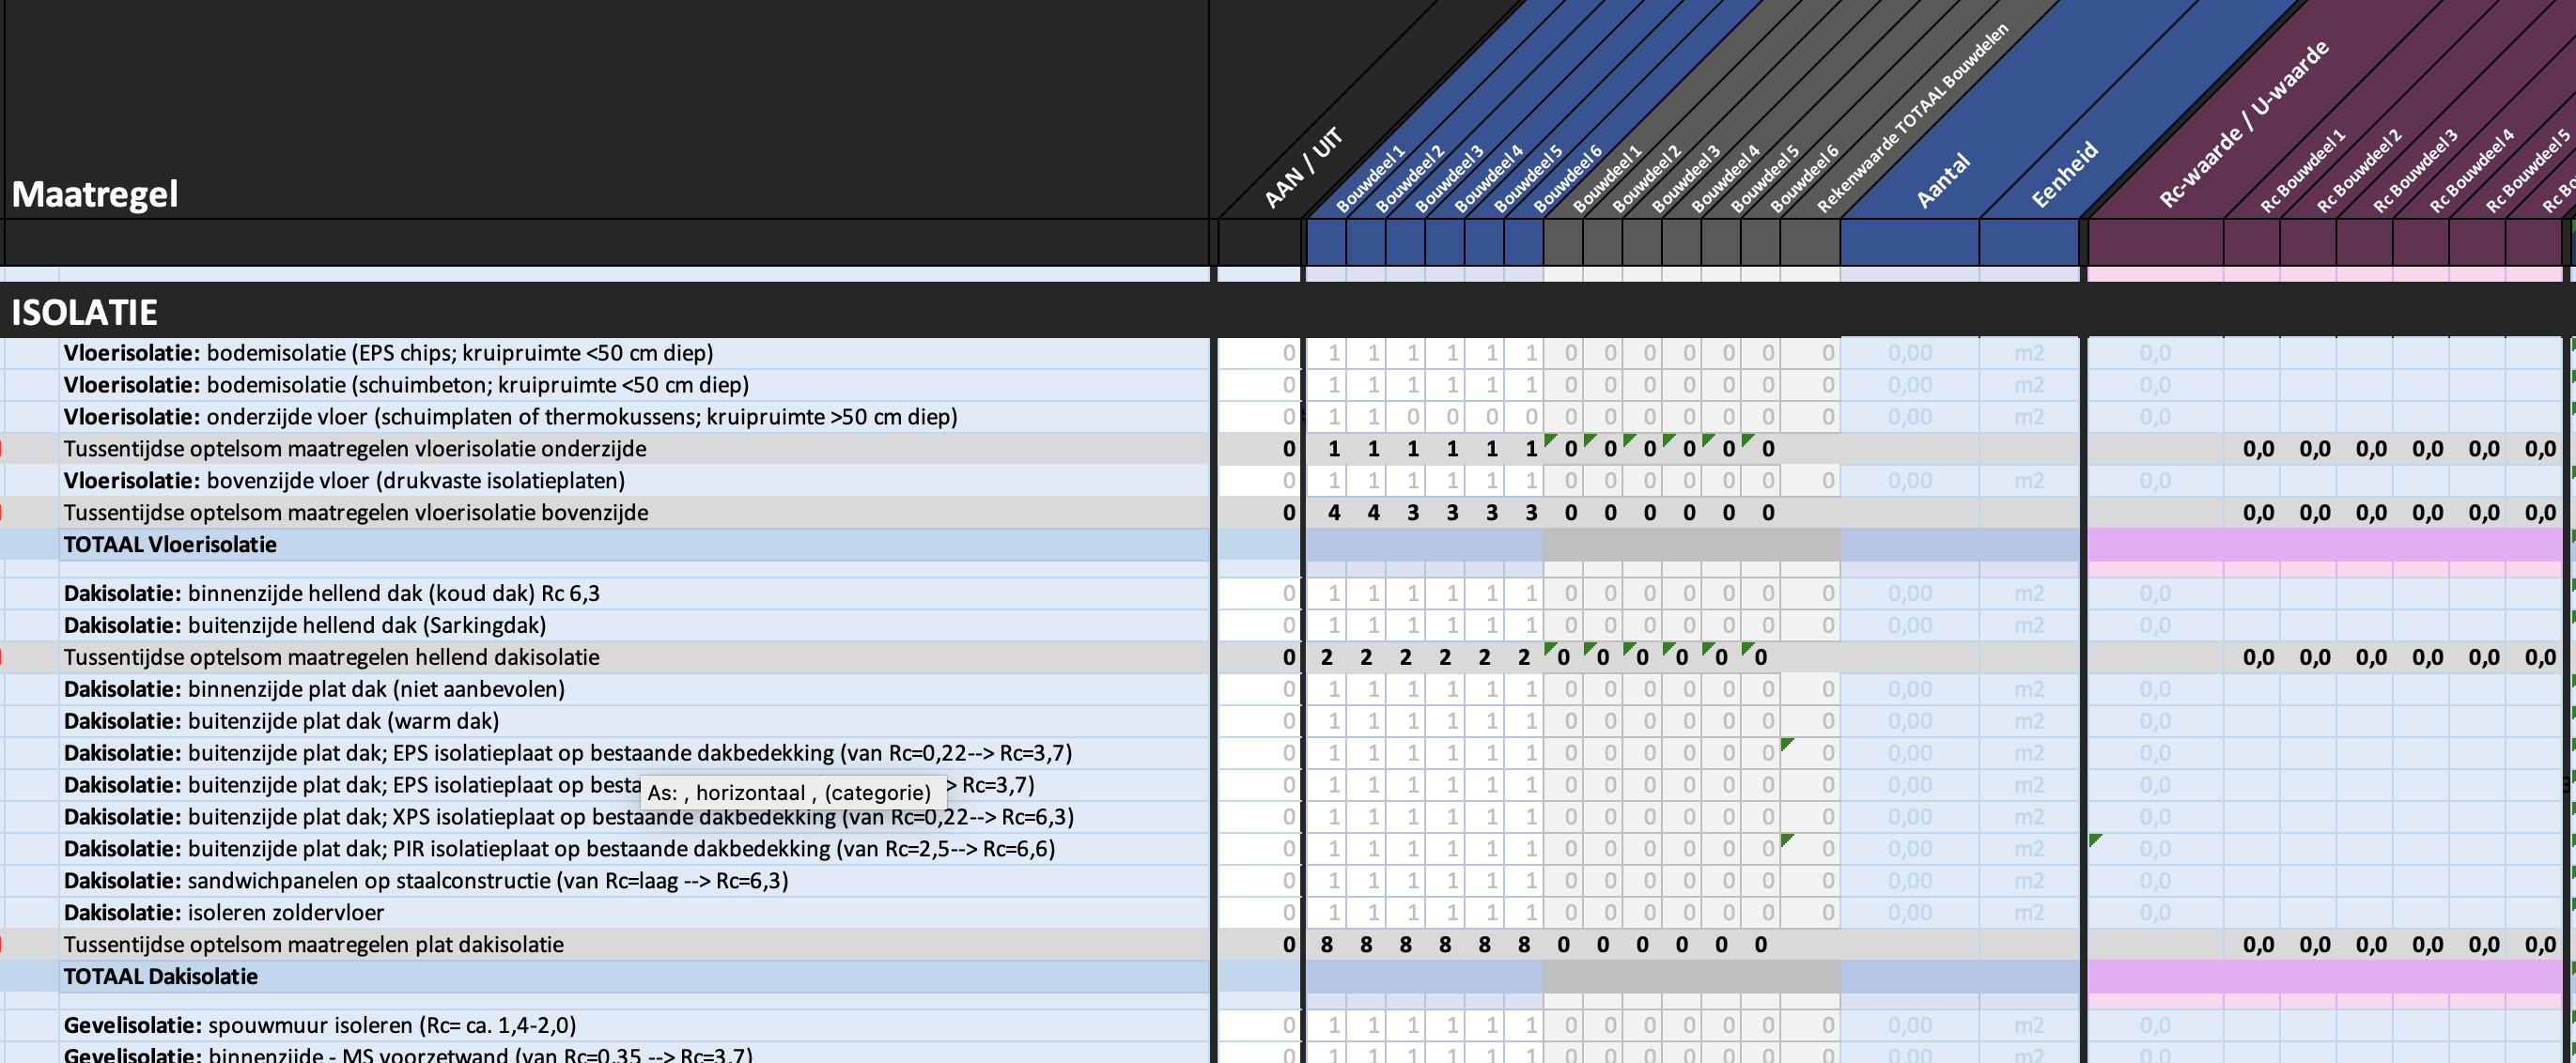Select the Maatregel header cell

click(95, 193)
